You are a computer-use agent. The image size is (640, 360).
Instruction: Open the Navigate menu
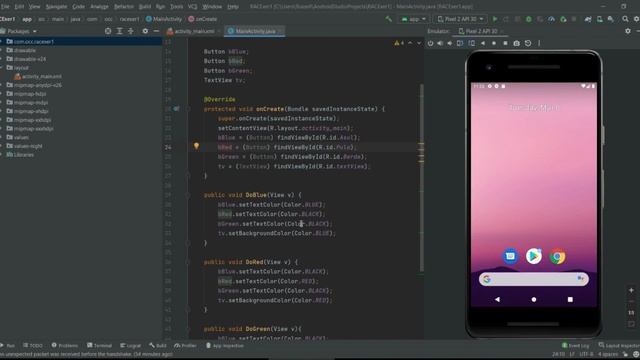(x=56, y=7)
